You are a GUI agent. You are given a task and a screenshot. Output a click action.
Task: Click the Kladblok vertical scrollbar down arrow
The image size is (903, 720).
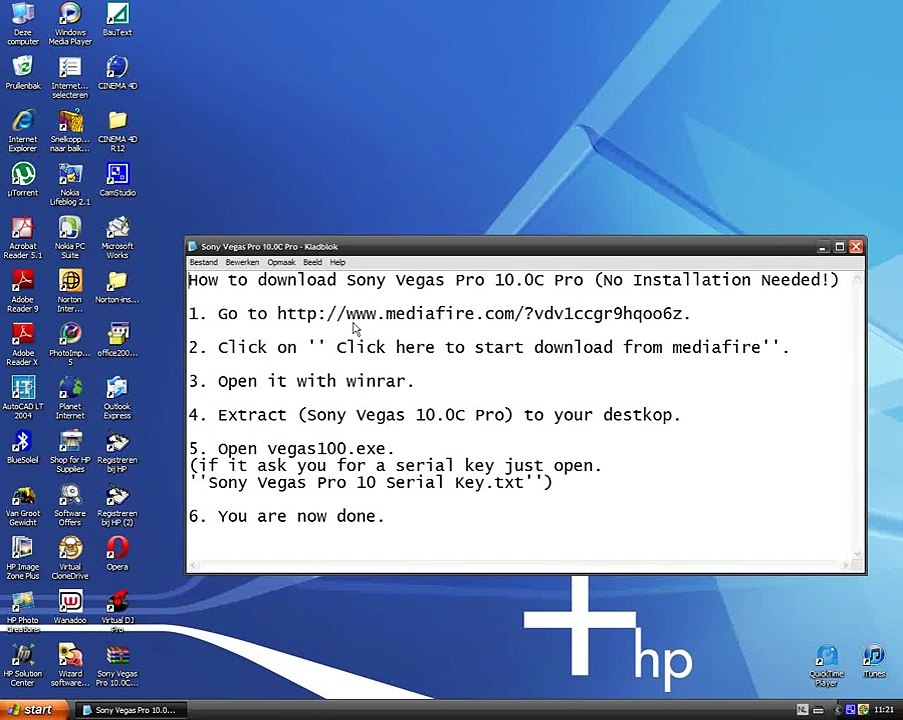tap(857, 553)
